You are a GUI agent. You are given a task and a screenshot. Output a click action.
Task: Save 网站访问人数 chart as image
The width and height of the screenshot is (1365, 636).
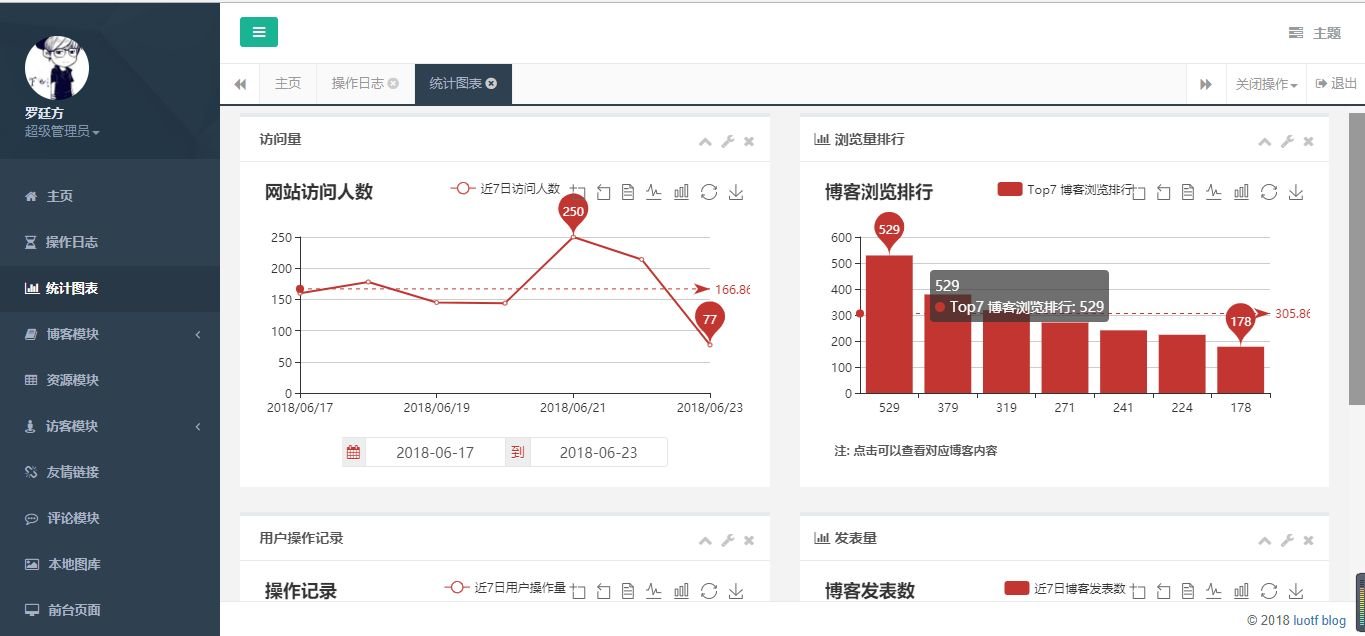pyautogui.click(x=736, y=192)
